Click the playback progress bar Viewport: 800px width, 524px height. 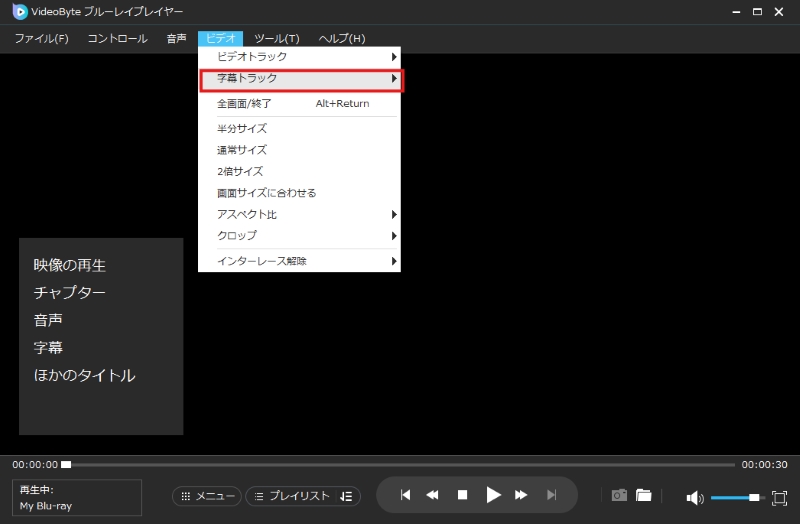[x=400, y=465]
